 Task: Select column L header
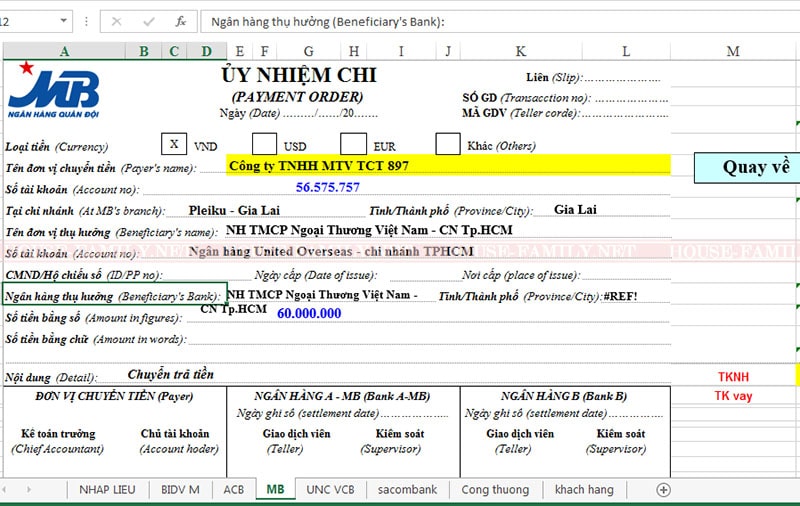click(x=626, y=51)
